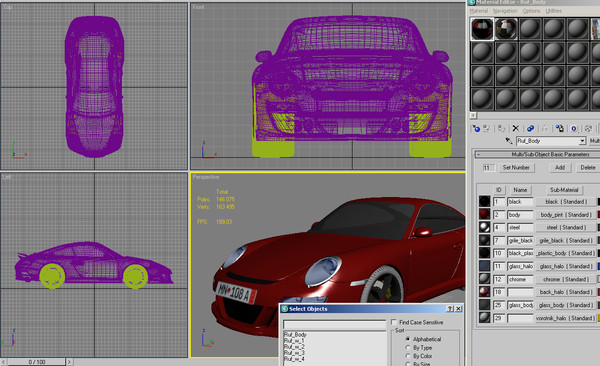The height and width of the screenshot is (366, 600).
Task: Select By Color sort radio button
Action: [x=408, y=356]
